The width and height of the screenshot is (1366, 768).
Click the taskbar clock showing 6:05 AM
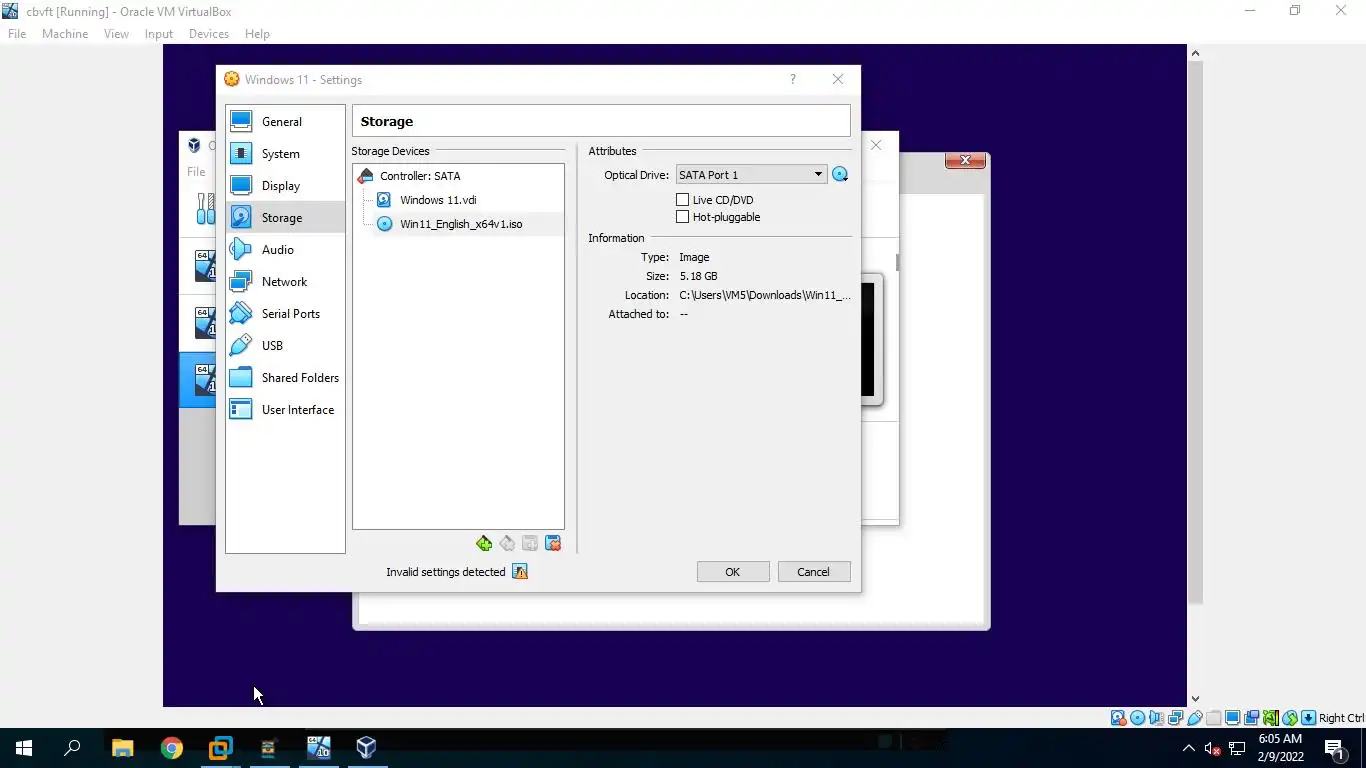click(1280, 748)
